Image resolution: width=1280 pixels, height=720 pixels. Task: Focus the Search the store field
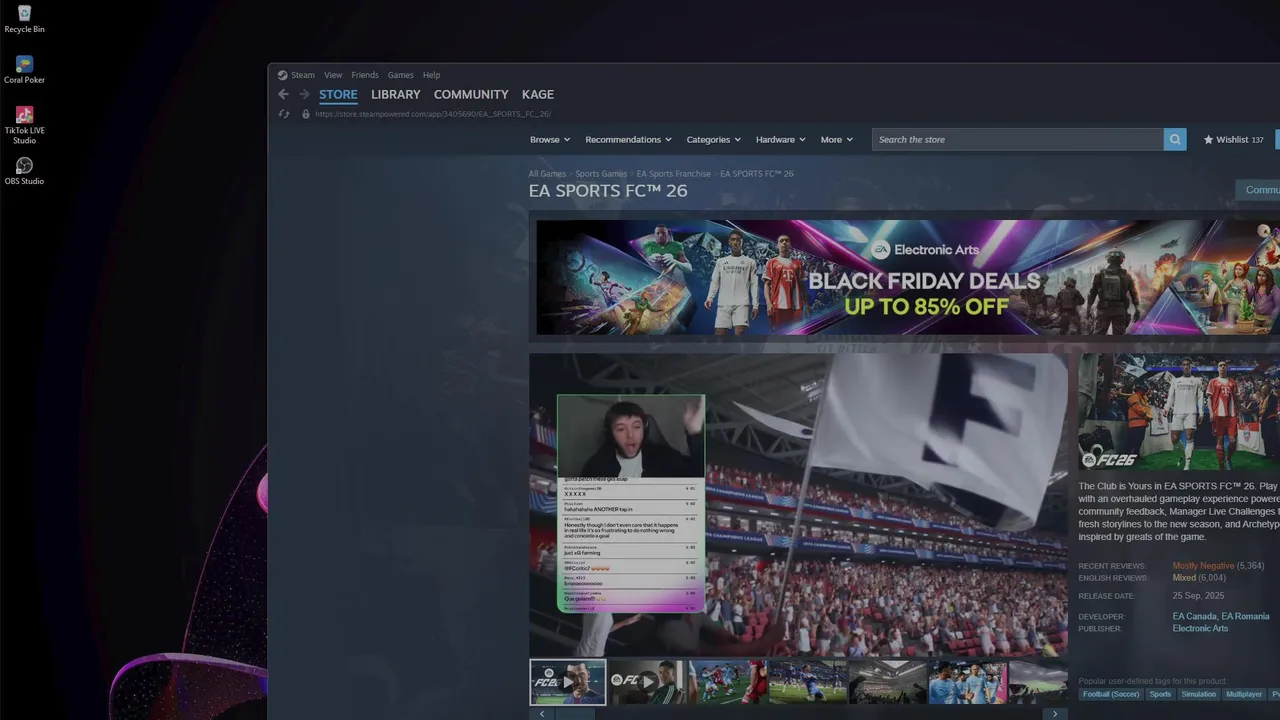(x=1017, y=140)
